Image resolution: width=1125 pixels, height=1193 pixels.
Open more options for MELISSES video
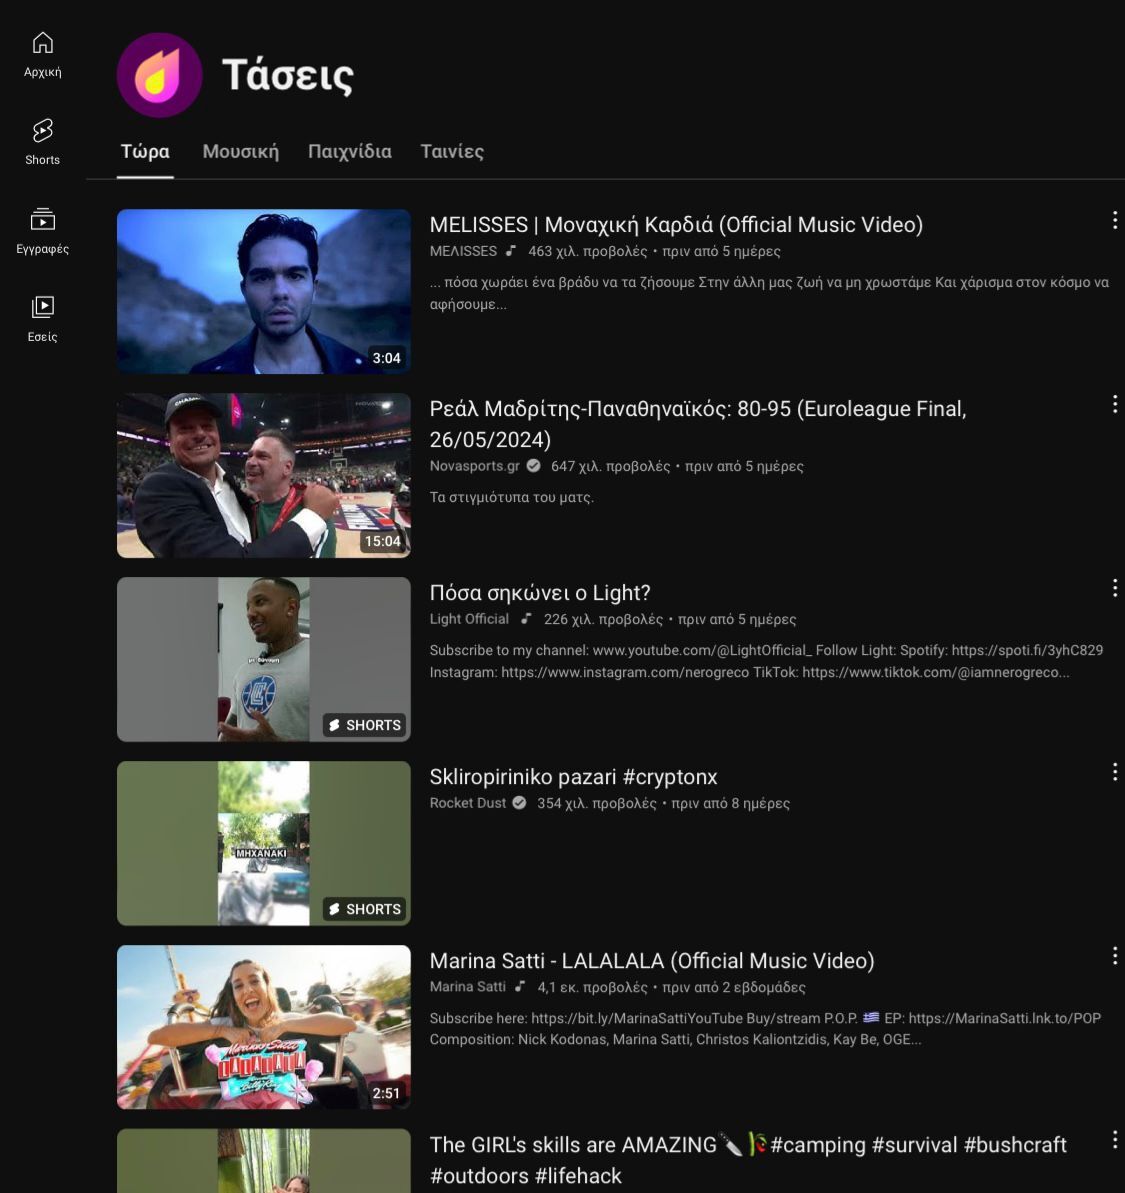[1114, 221]
